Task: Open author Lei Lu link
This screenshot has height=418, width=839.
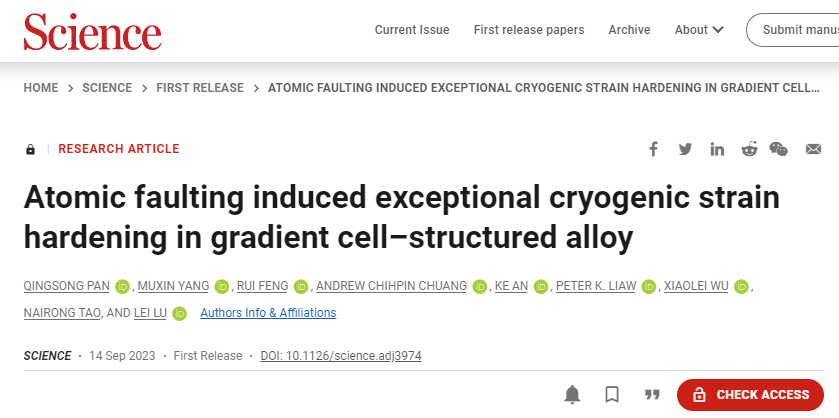Action: click(x=150, y=313)
